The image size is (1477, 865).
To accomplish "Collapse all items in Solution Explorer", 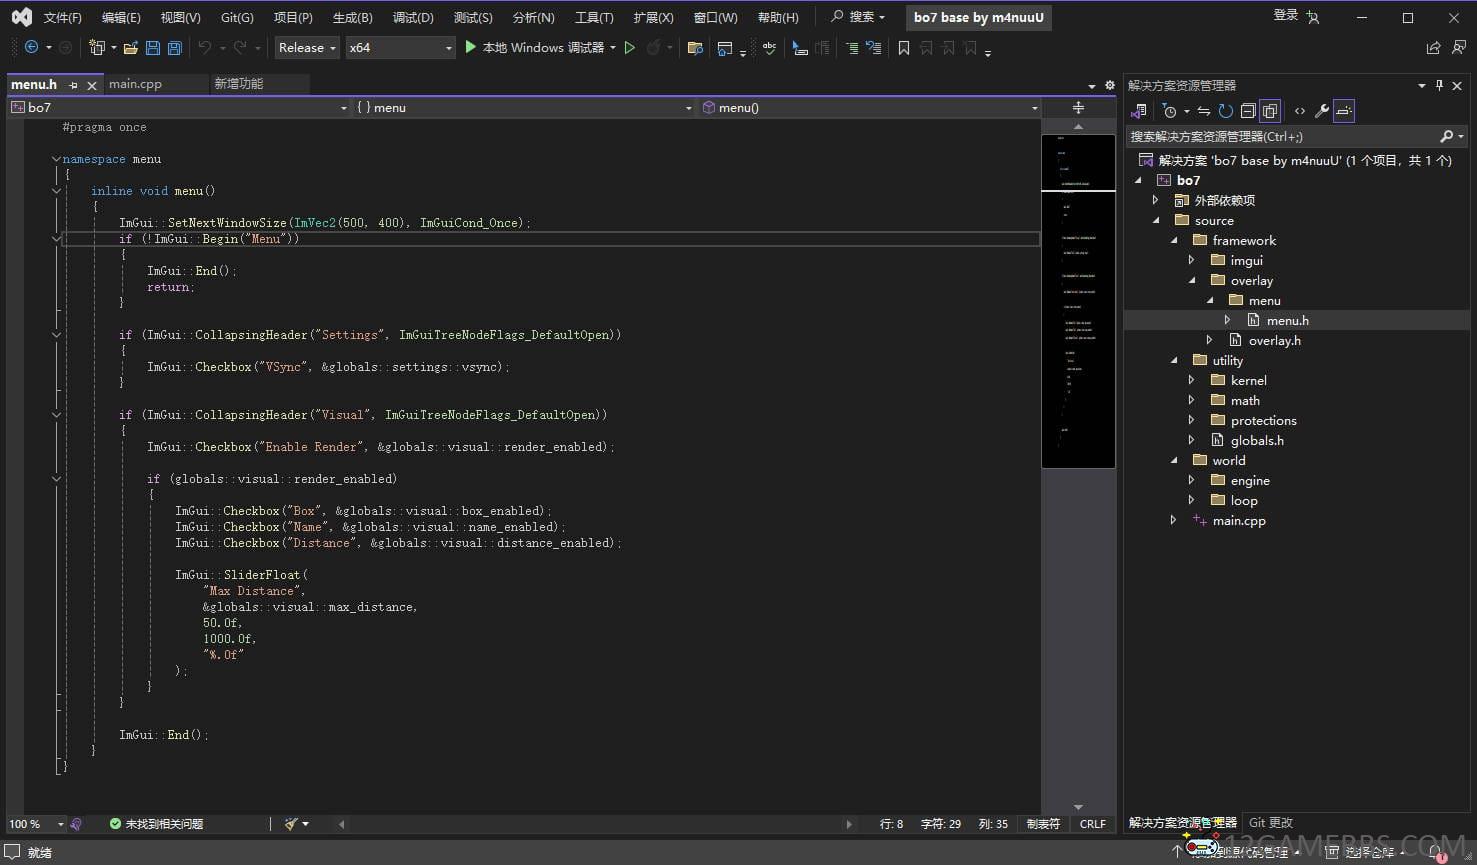I will click(x=1248, y=111).
